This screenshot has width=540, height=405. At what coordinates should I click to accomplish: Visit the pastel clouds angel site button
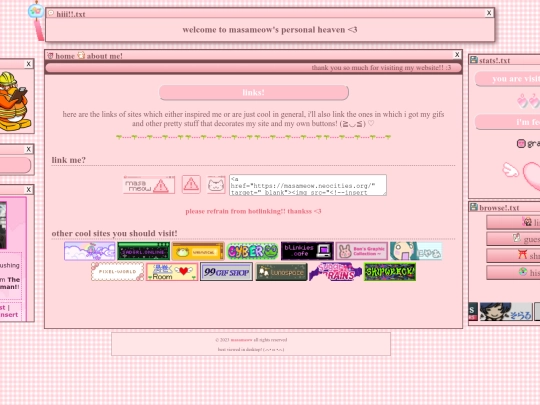pyautogui.click(x=90, y=251)
